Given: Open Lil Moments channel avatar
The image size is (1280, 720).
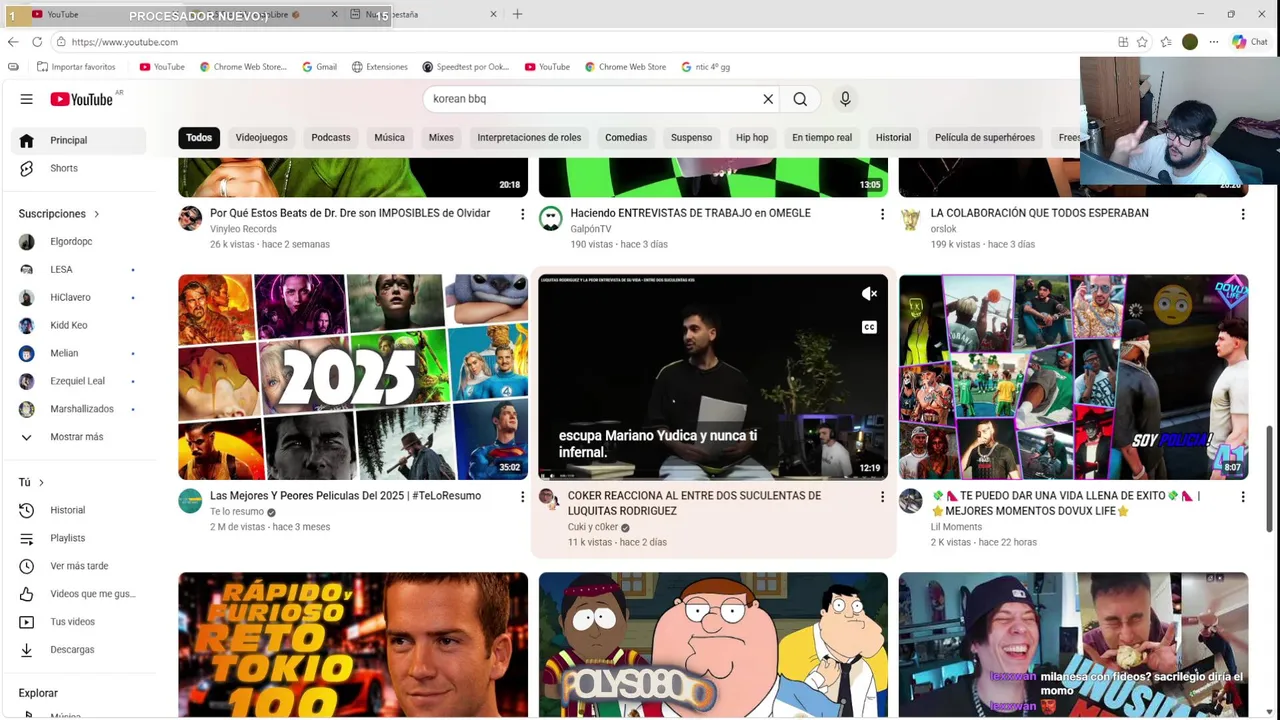Looking at the screenshot, I should pos(910,501).
